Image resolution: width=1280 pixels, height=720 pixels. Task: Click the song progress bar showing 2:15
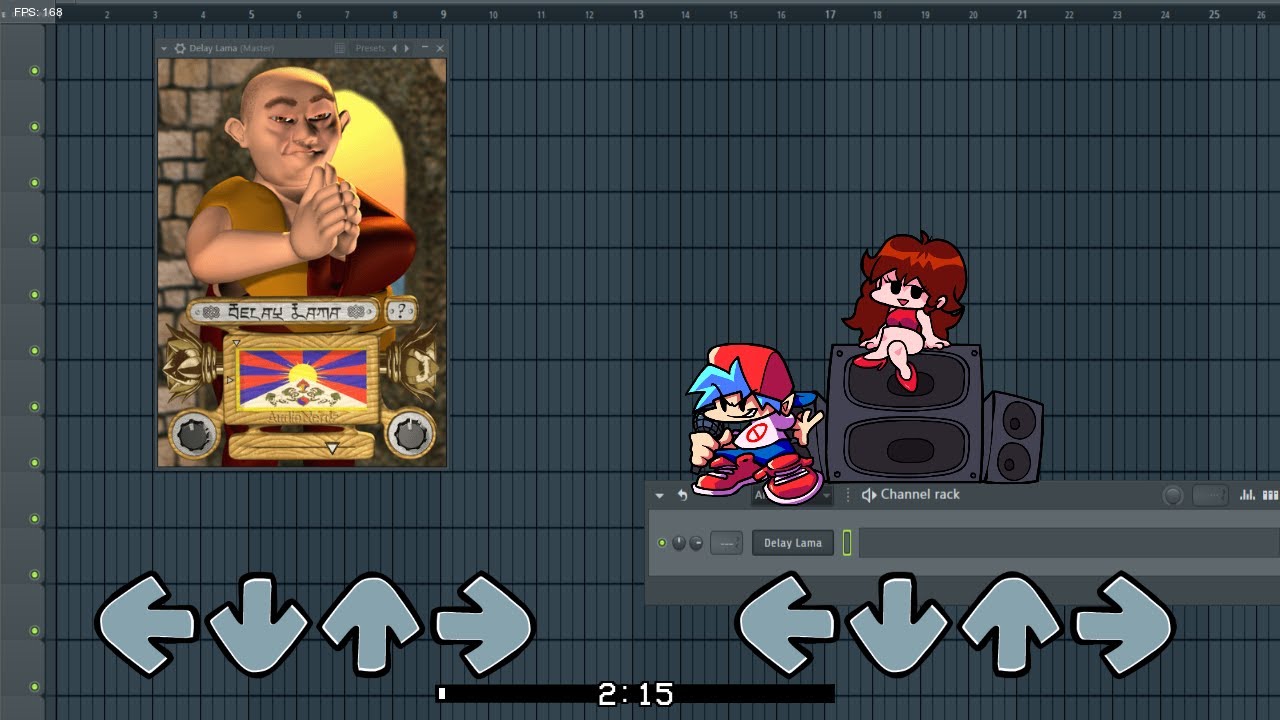[635, 693]
